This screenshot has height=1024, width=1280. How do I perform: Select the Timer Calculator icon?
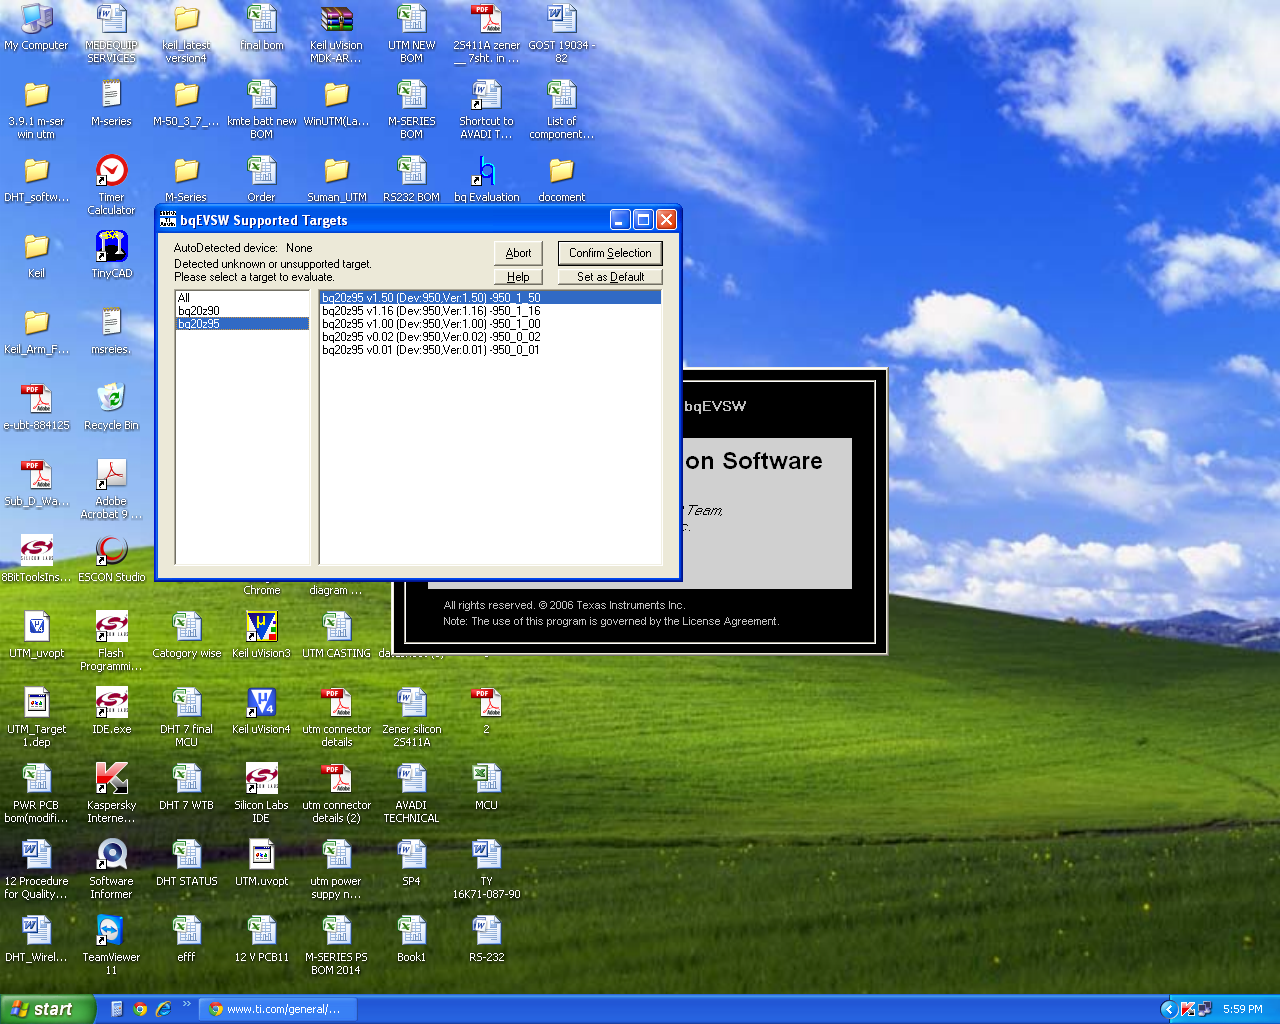click(x=111, y=185)
